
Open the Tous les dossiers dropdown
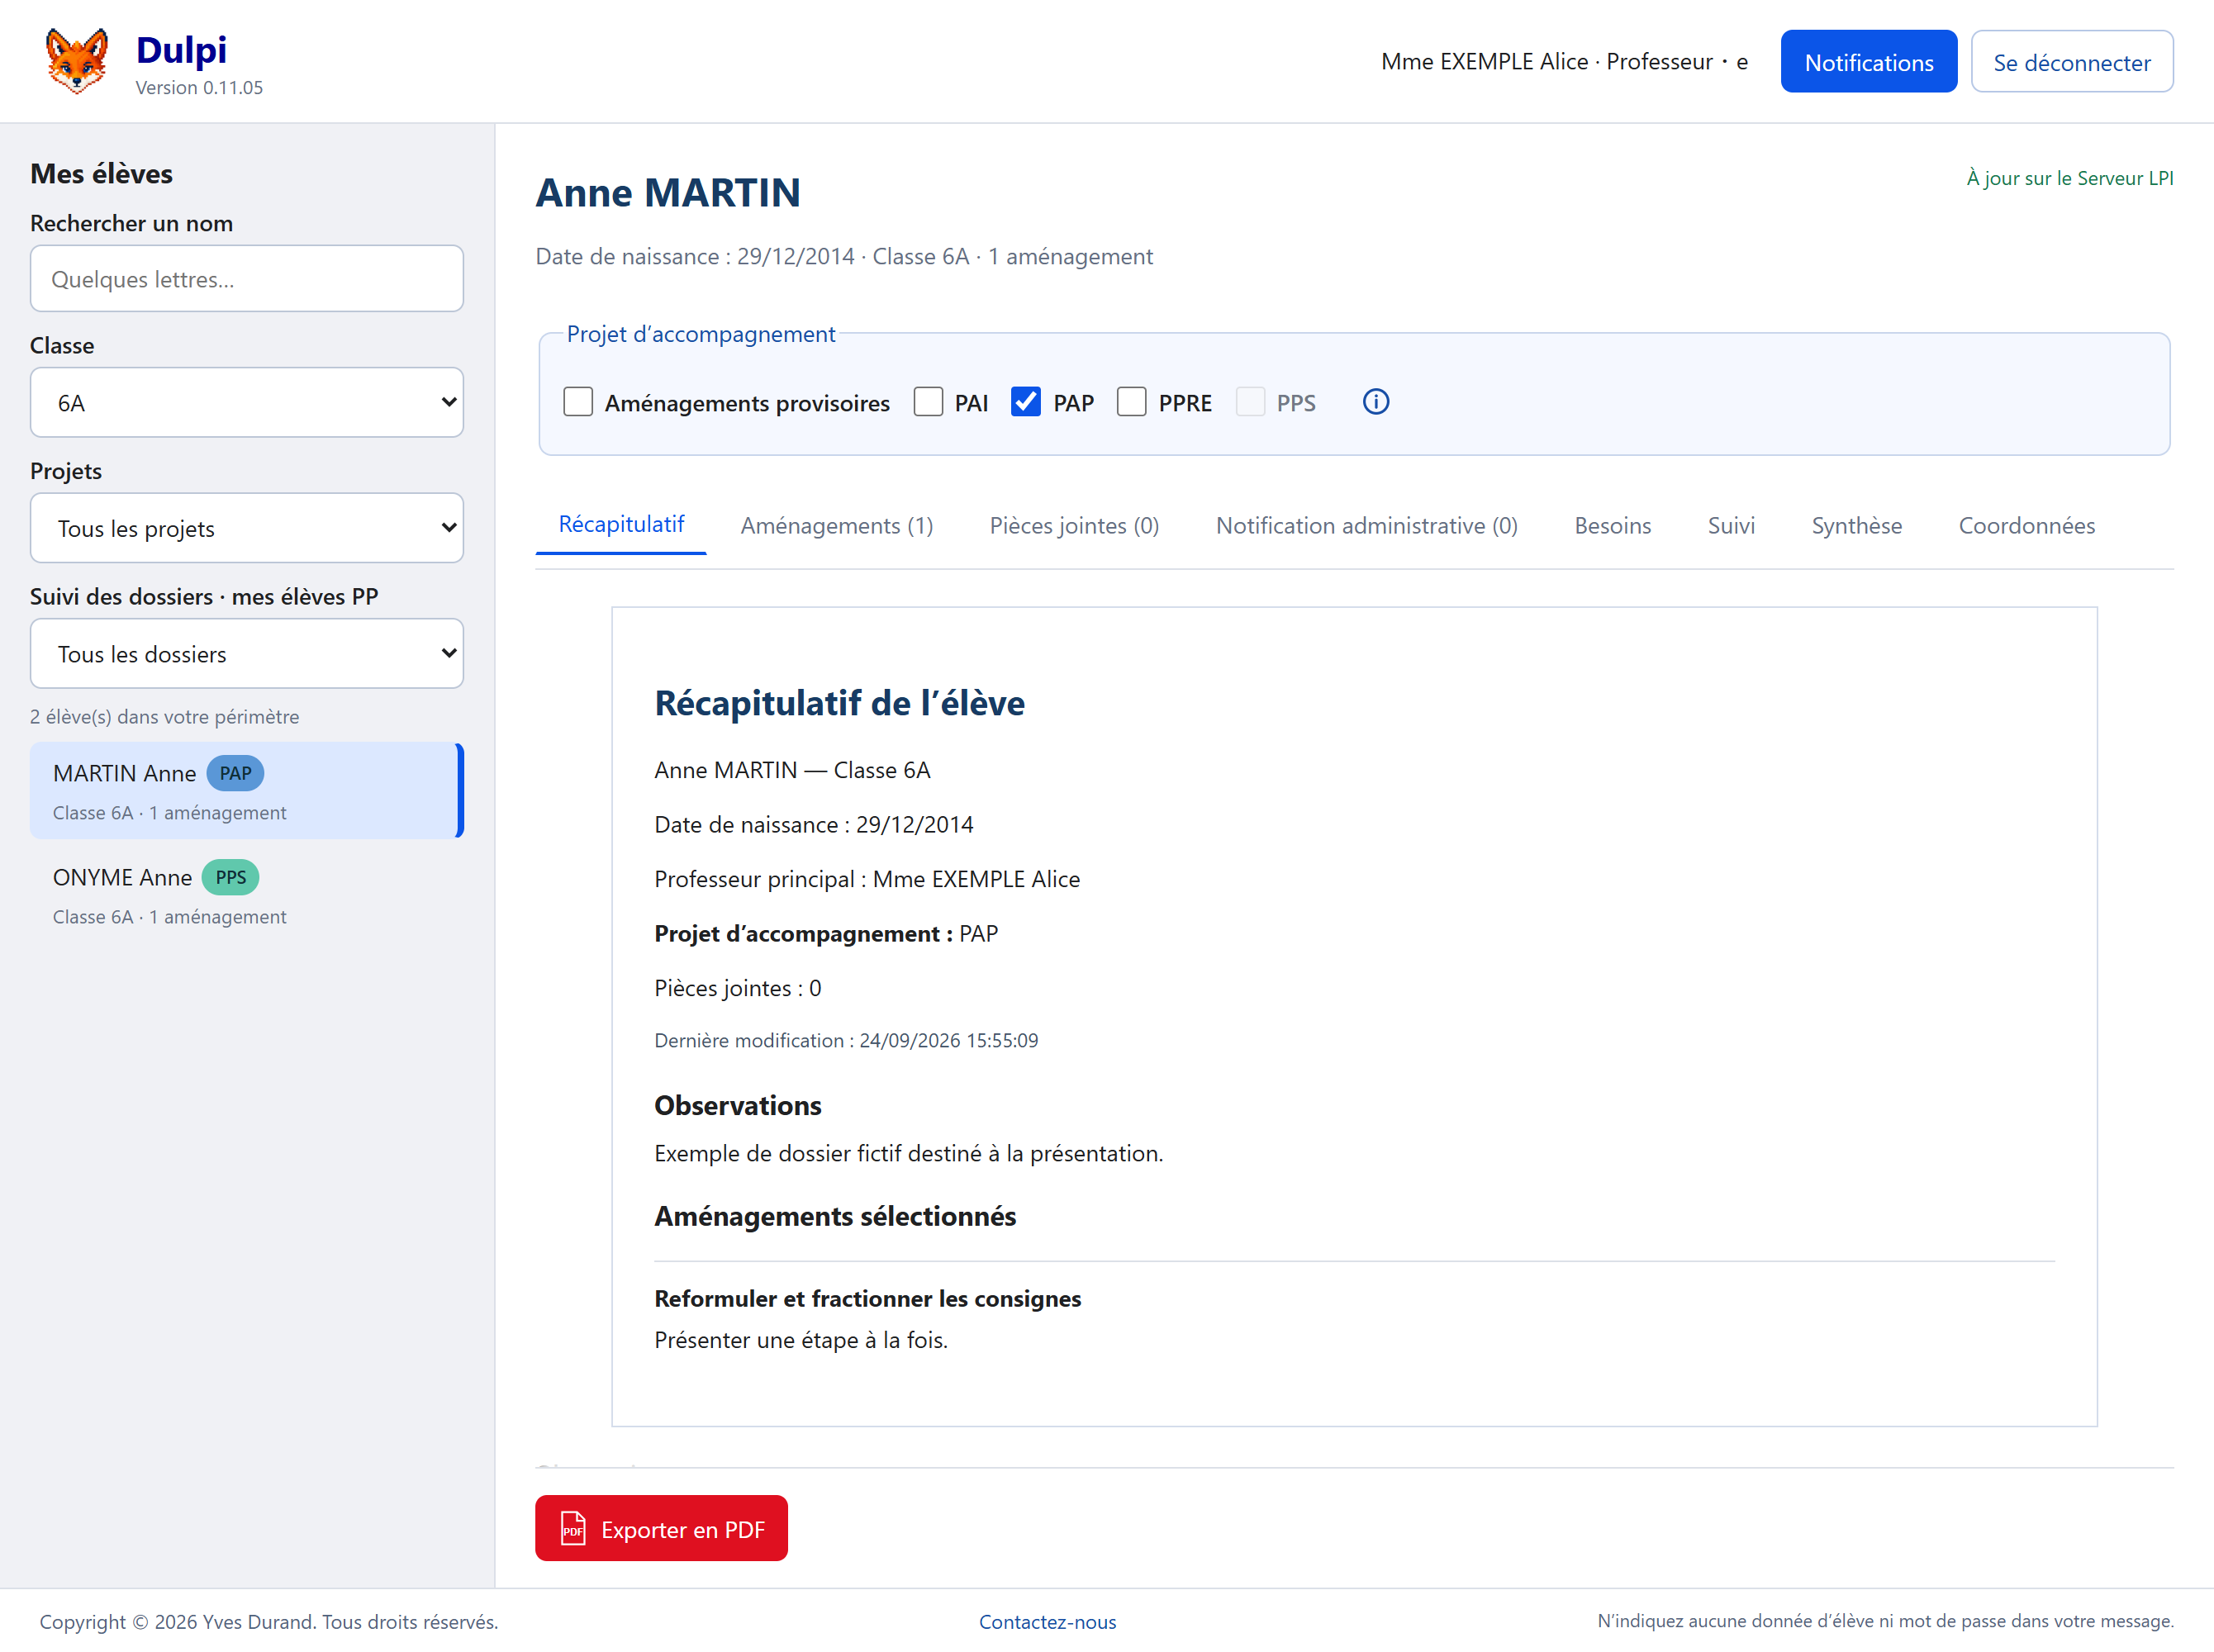click(247, 653)
